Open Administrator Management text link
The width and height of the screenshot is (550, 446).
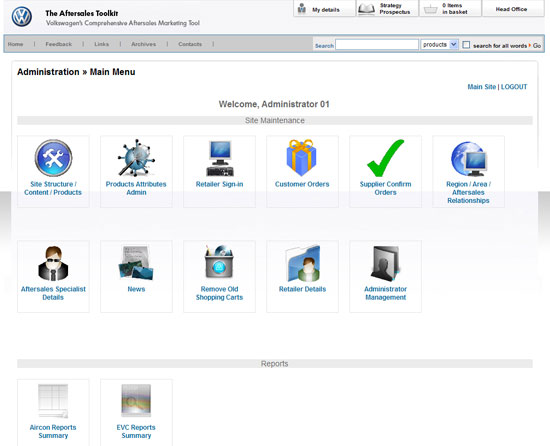click(385, 293)
